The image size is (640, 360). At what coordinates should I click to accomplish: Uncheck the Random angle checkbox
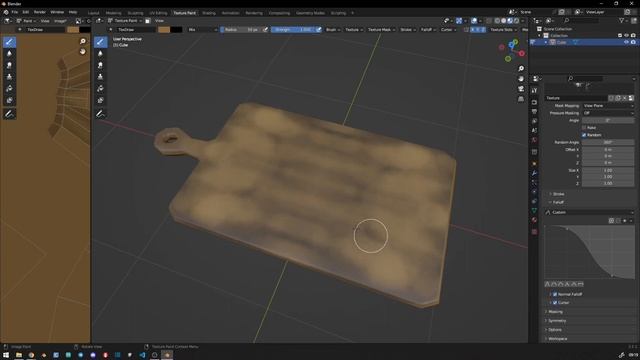(x=584, y=135)
